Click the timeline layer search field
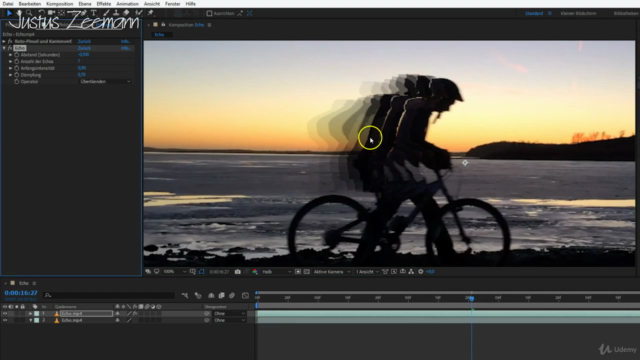The width and height of the screenshot is (640, 360). [109, 295]
